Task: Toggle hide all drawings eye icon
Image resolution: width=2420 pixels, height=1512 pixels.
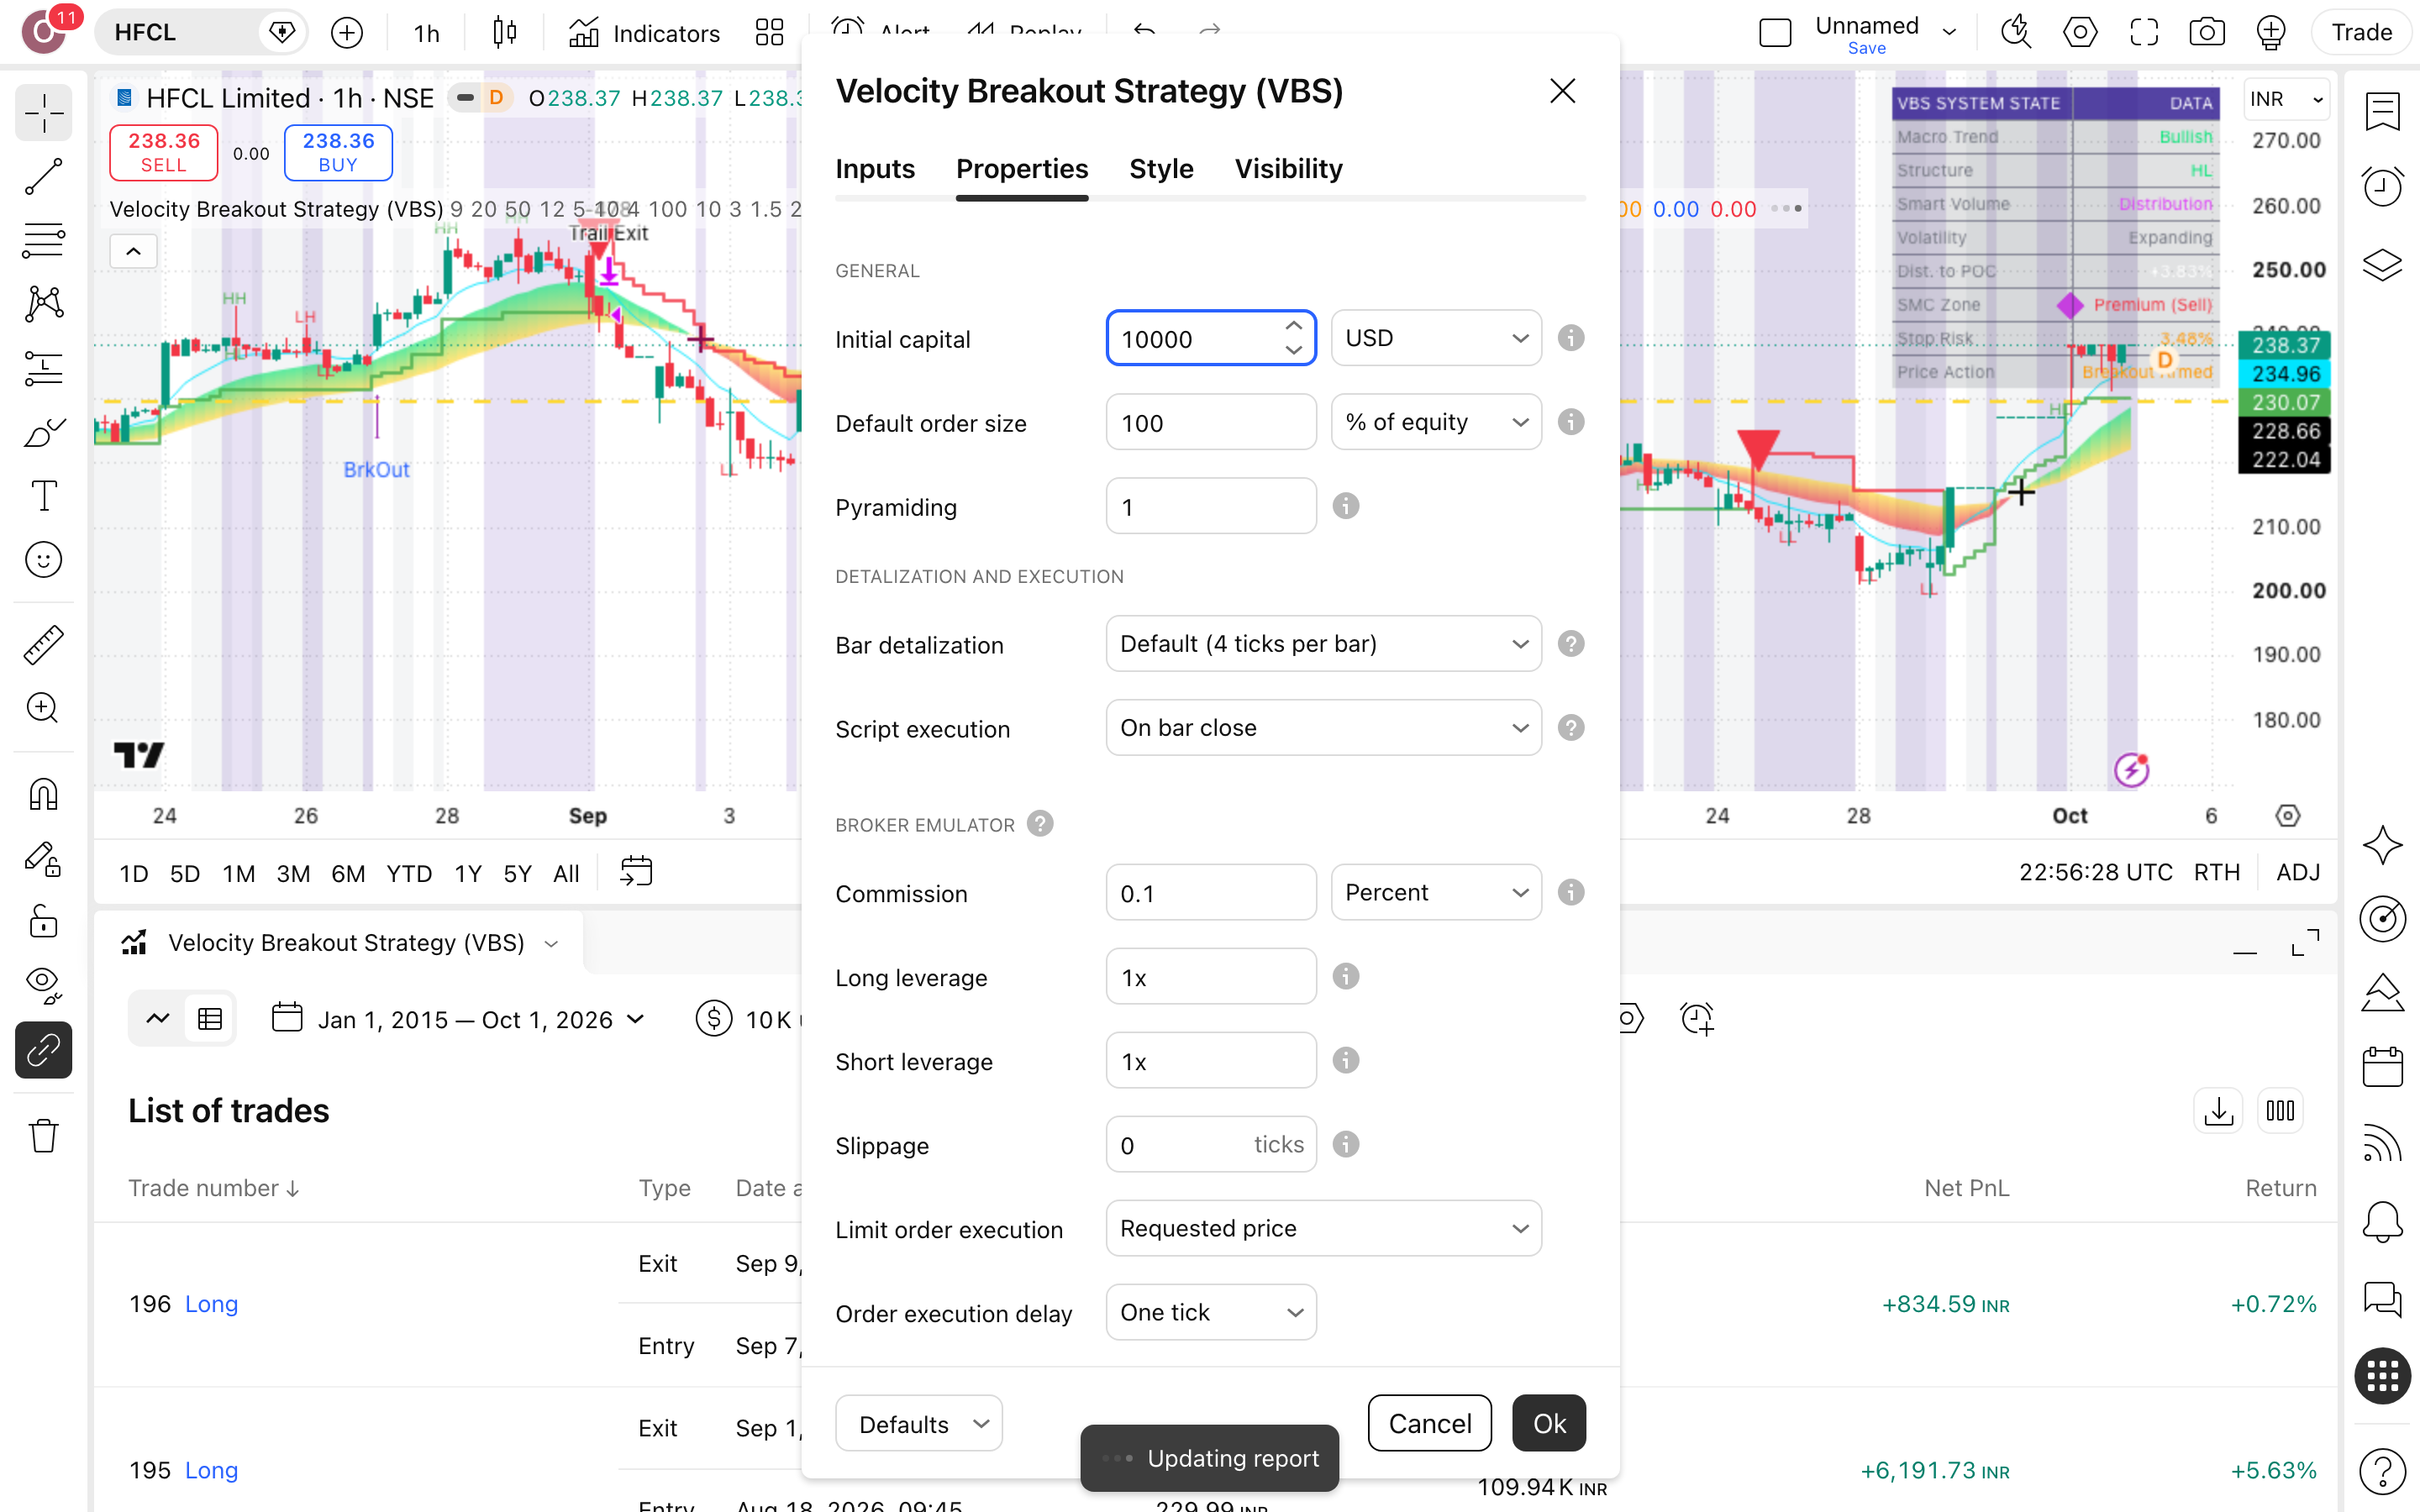Action: (x=43, y=985)
